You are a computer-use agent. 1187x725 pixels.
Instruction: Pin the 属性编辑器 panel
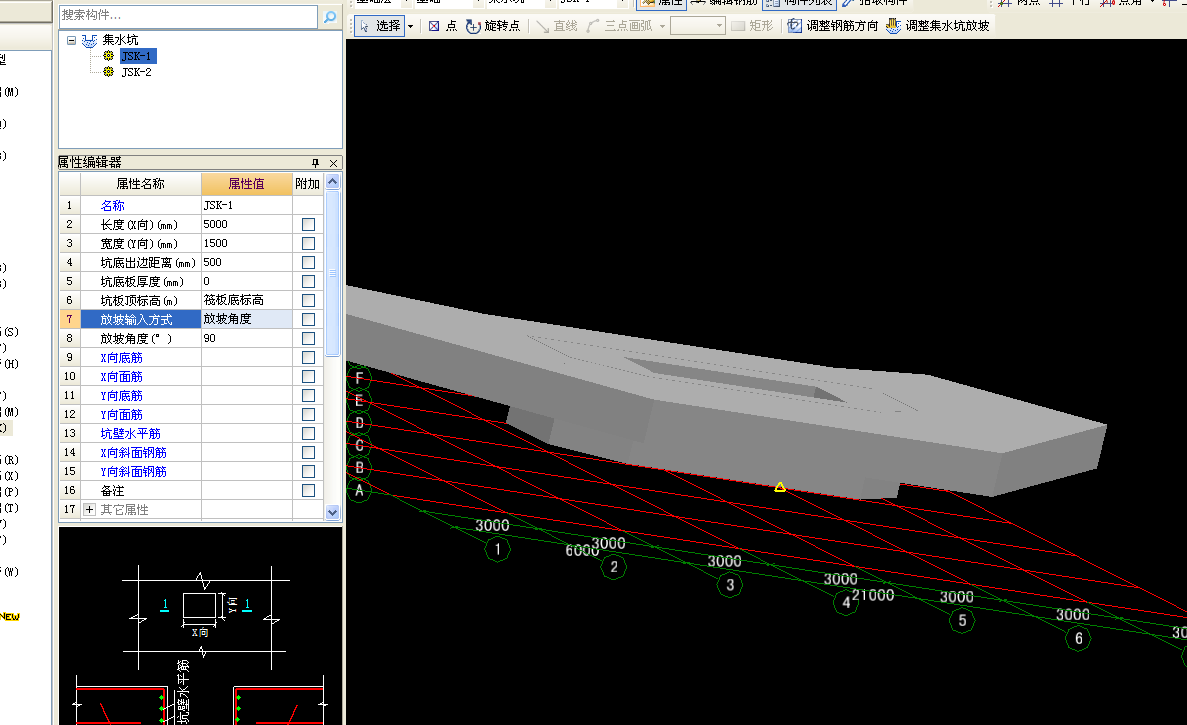[x=316, y=163]
